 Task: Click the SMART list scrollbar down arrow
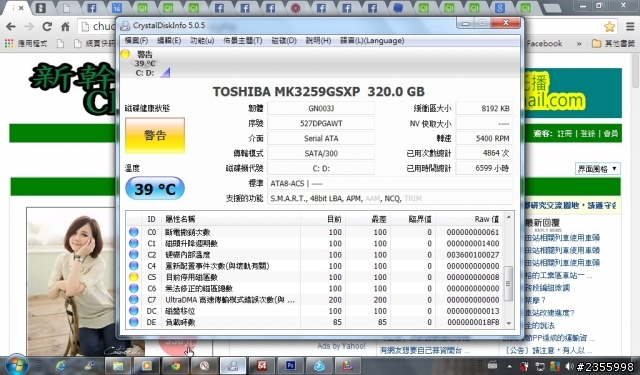point(509,323)
